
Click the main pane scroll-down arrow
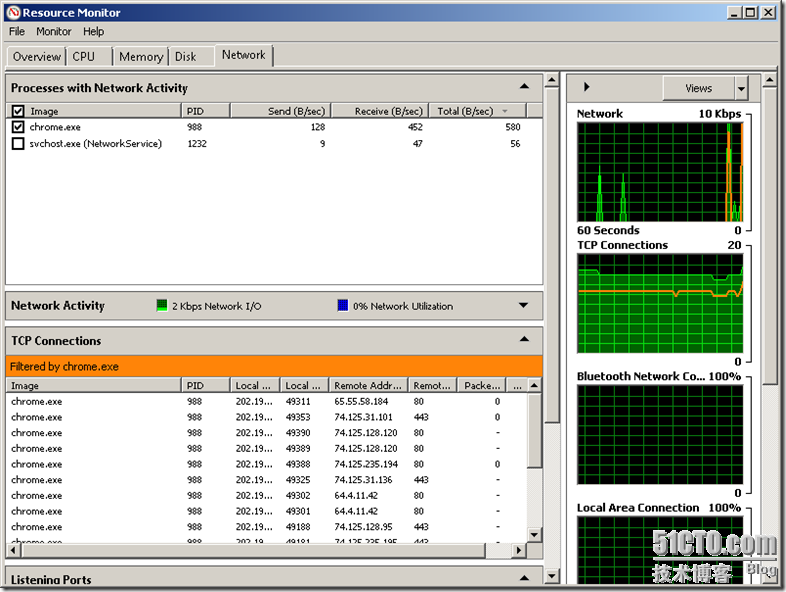tap(552, 576)
